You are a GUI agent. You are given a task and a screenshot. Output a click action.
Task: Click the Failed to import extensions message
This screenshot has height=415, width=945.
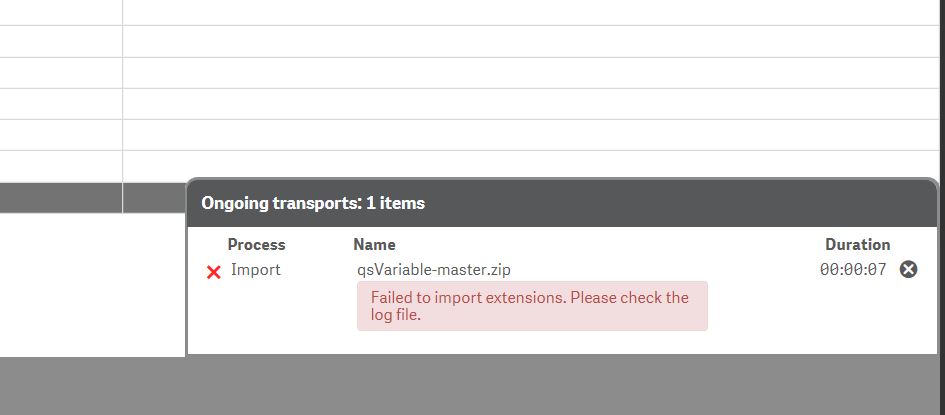tap(531, 306)
